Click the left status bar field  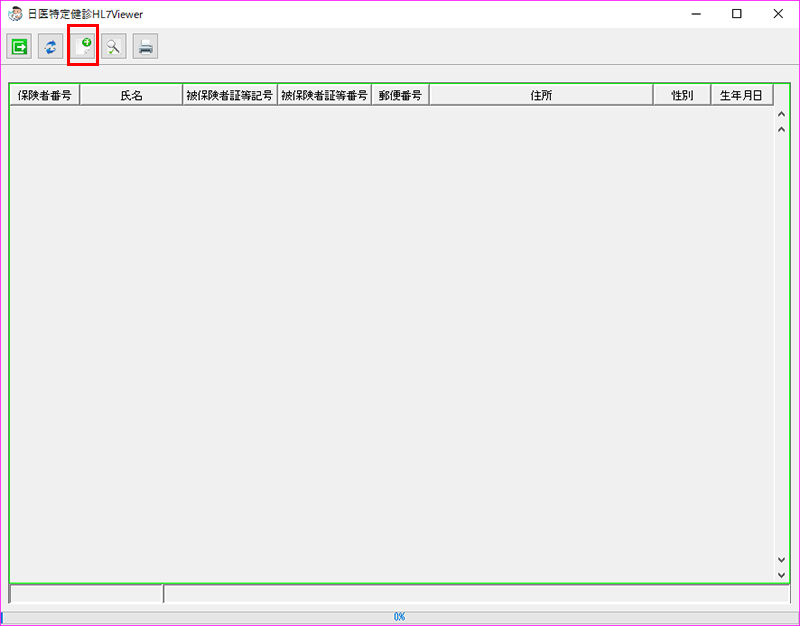pos(85,594)
